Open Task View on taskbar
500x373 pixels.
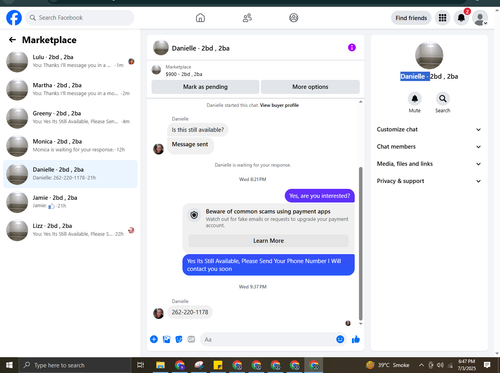pos(140,365)
